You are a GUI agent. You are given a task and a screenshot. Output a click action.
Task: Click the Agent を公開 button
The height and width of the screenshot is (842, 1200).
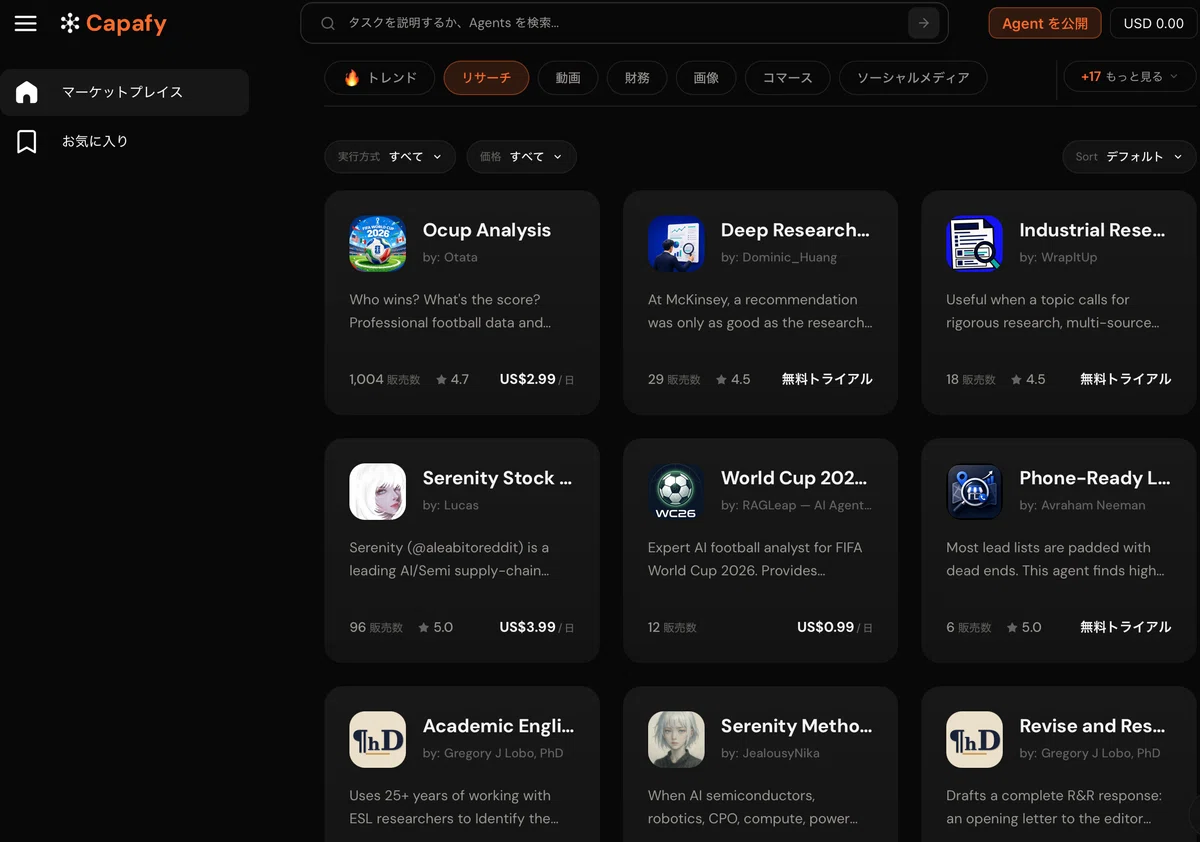1045,23
